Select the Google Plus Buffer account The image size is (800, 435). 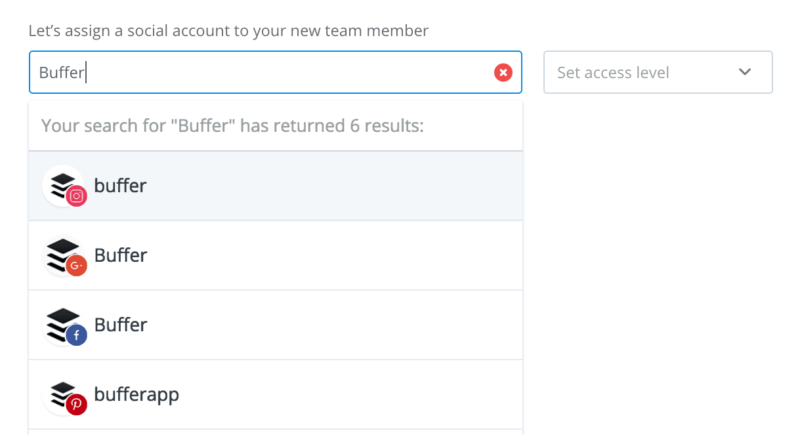click(276, 255)
